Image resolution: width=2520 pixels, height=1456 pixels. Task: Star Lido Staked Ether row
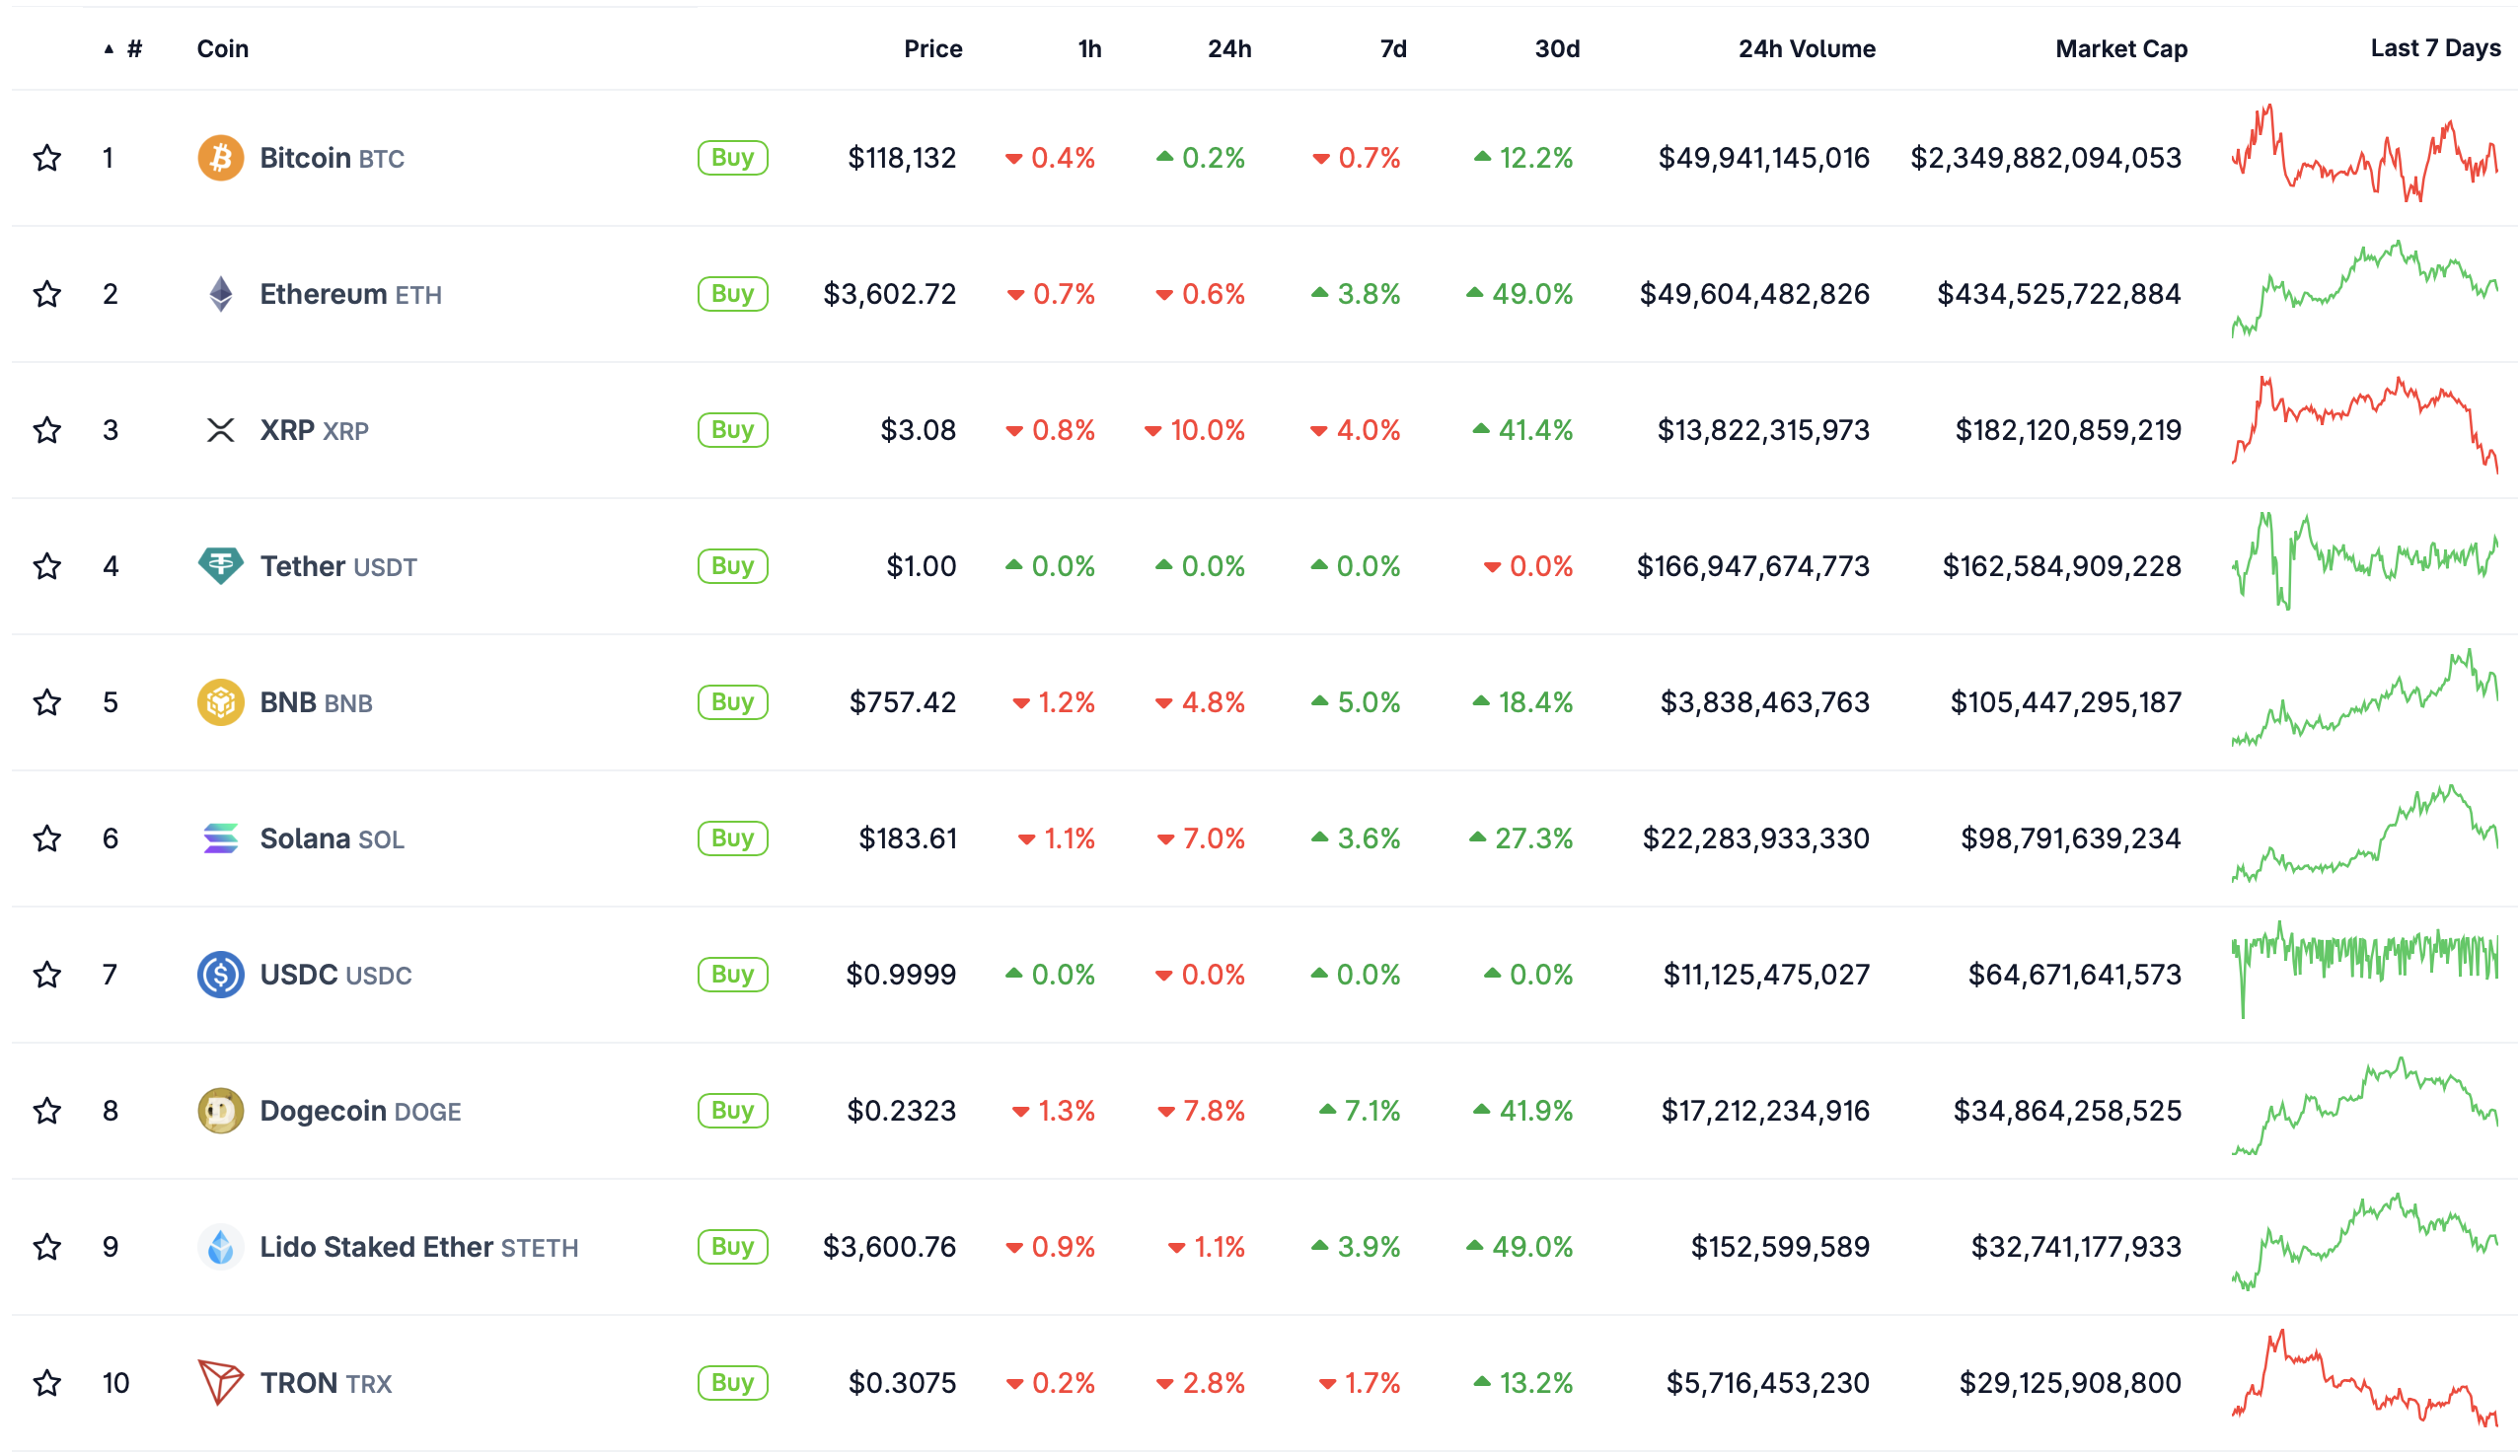pyautogui.click(x=47, y=1246)
